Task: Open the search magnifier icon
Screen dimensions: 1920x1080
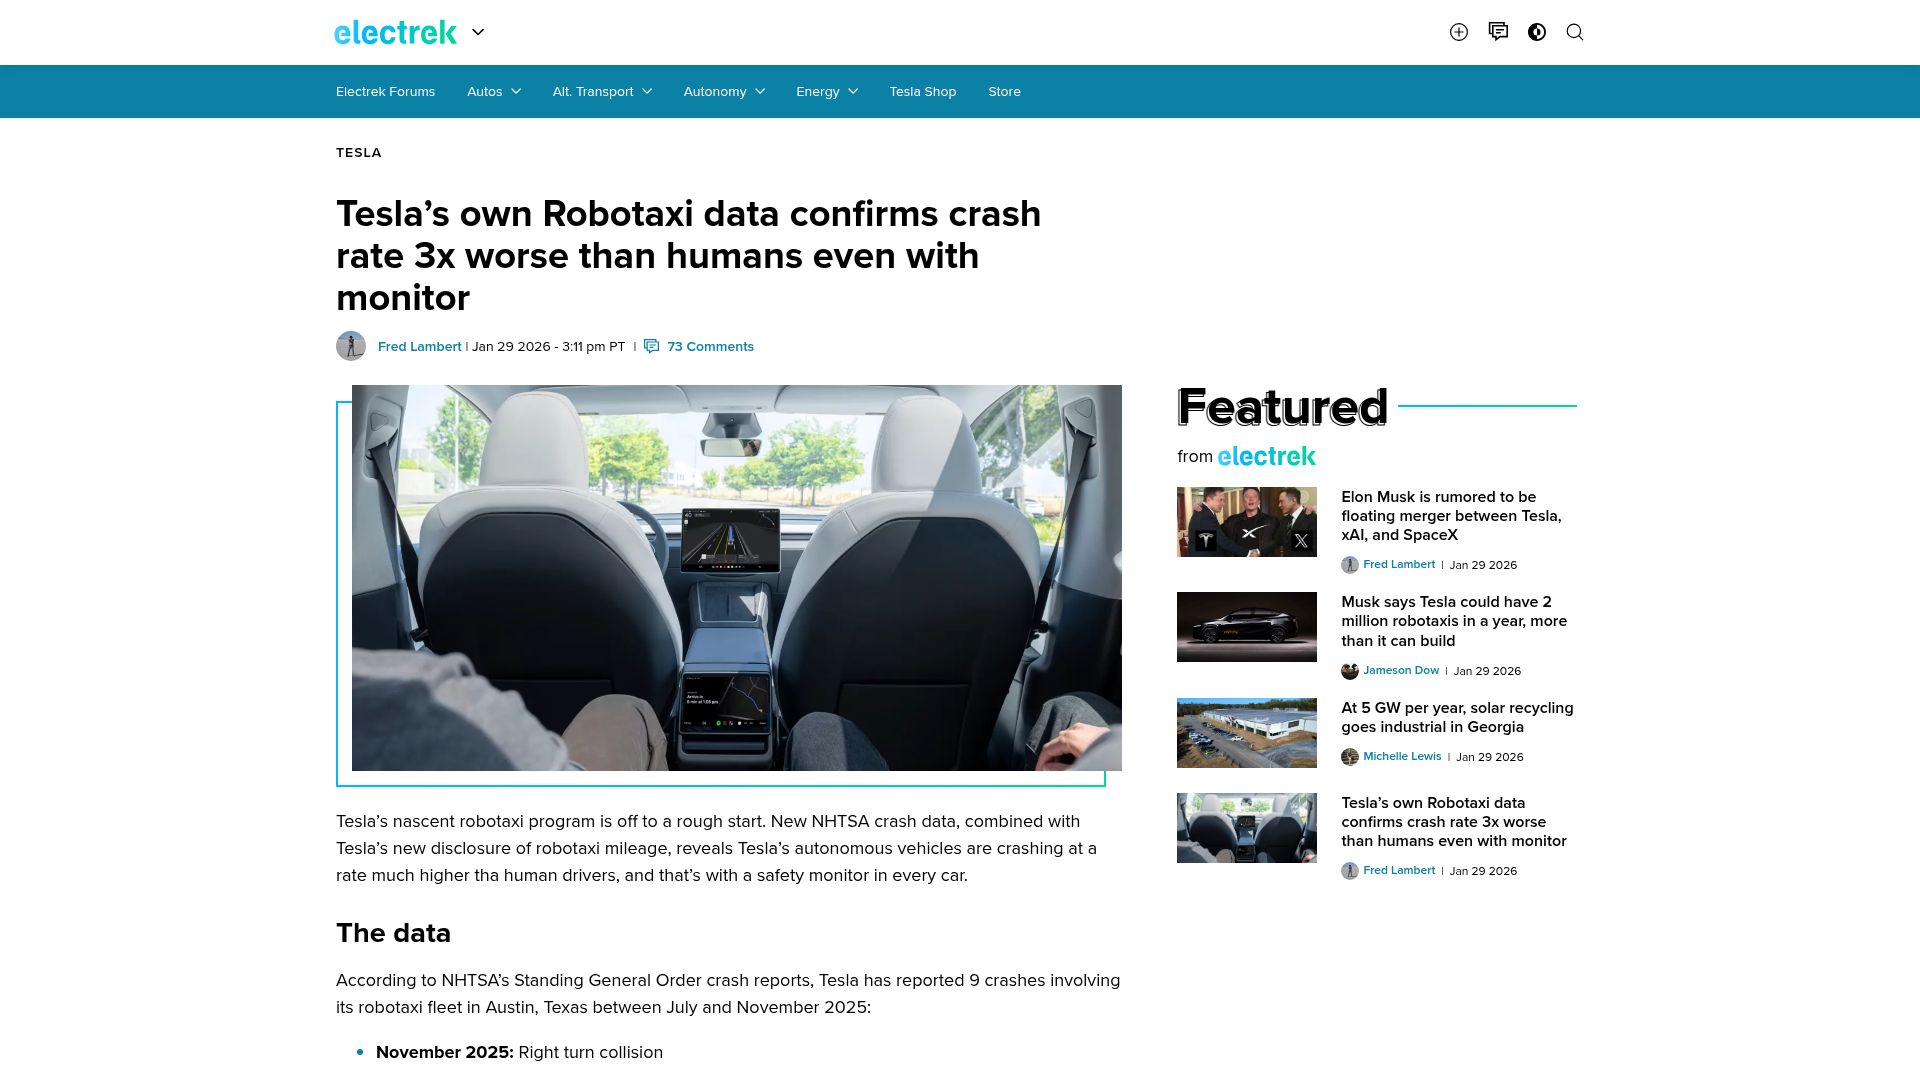Action: coord(1575,32)
